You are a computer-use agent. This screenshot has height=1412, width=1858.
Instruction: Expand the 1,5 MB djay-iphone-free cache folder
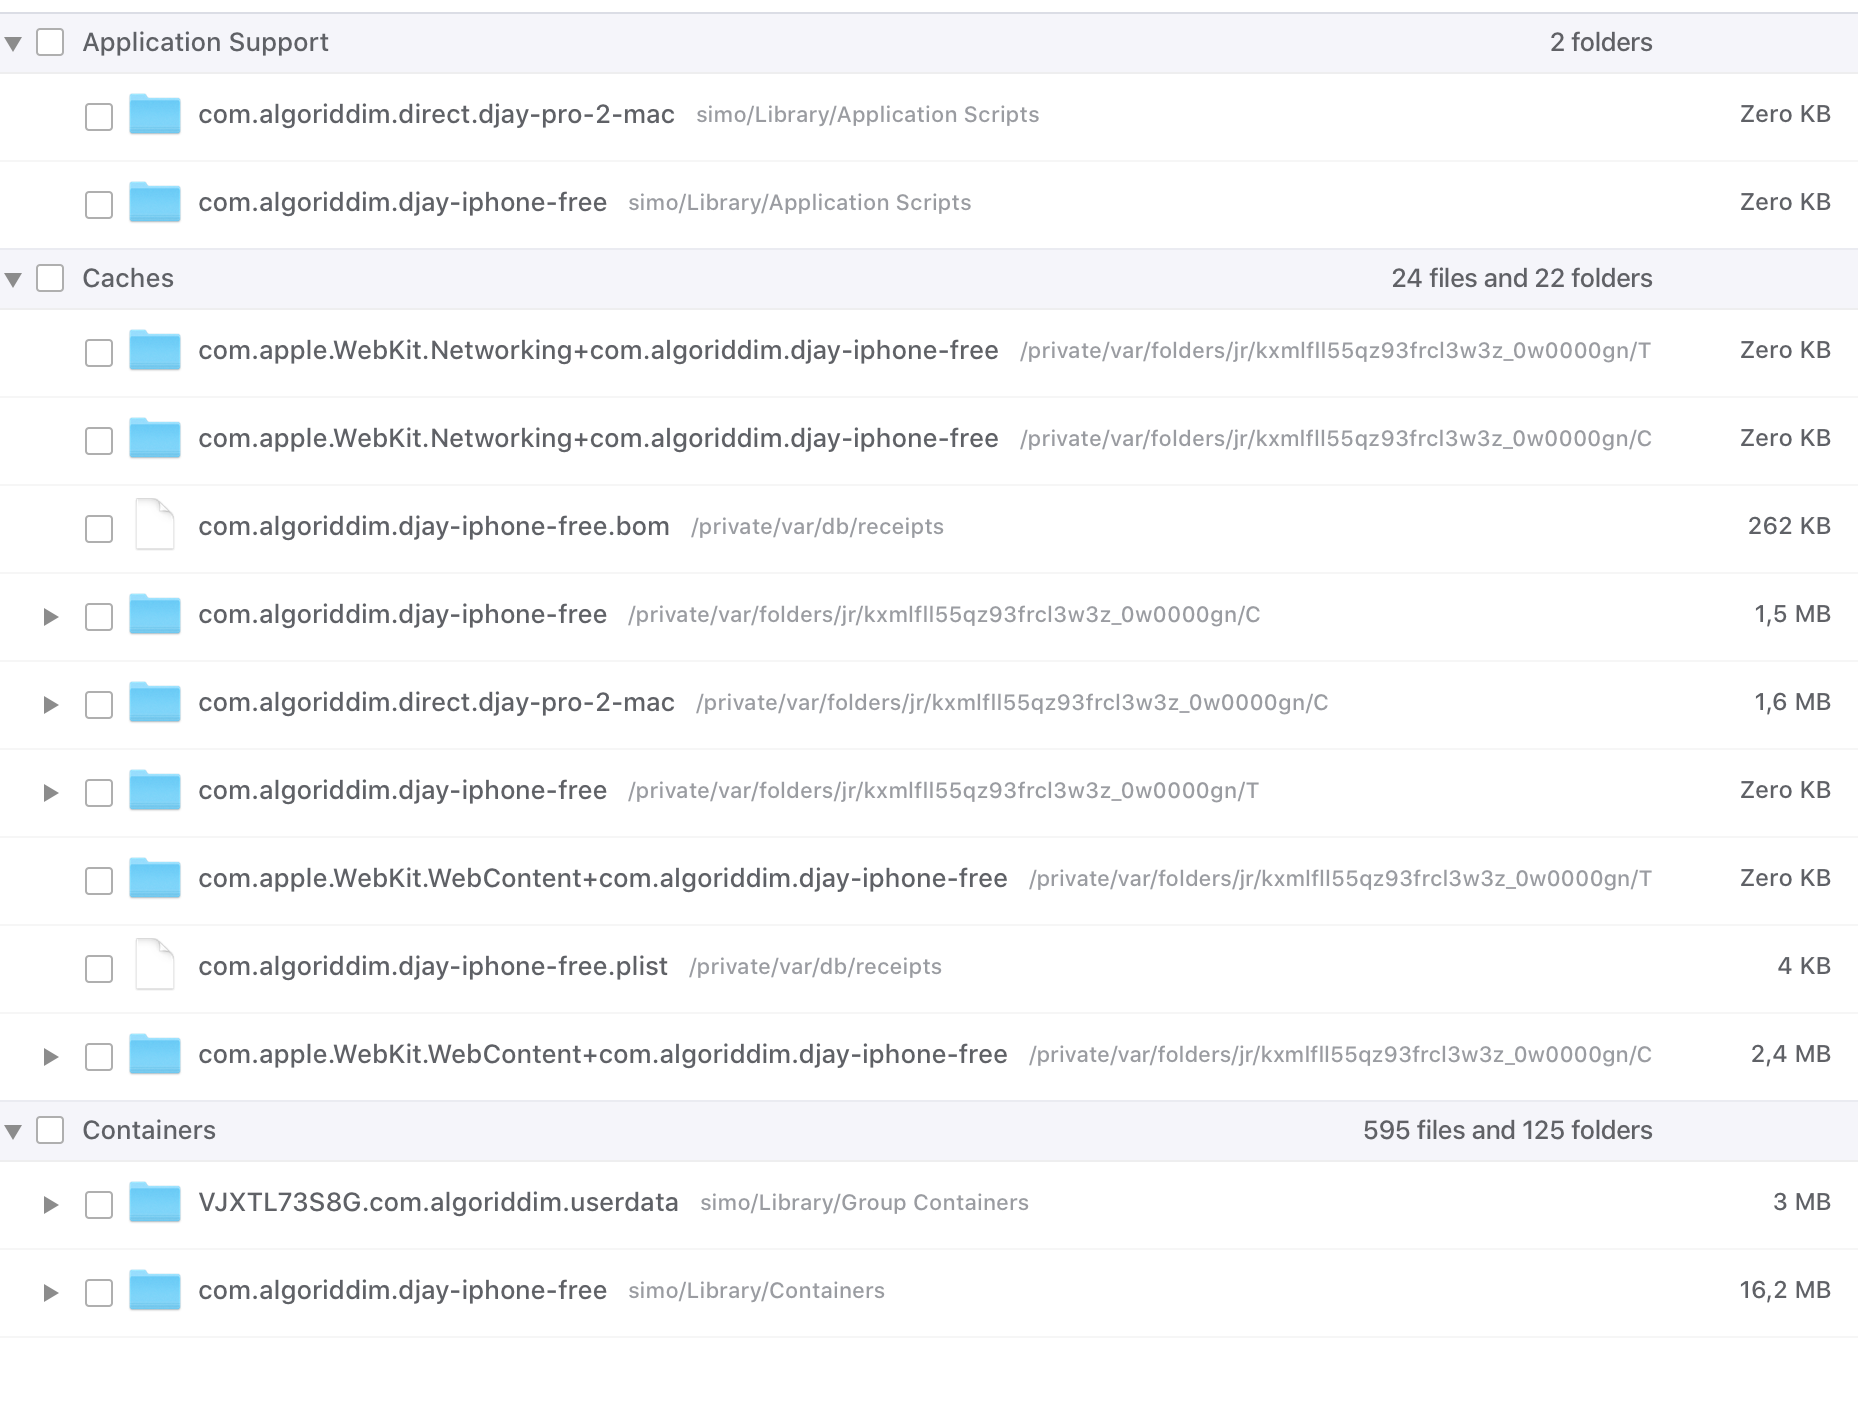click(x=51, y=616)
